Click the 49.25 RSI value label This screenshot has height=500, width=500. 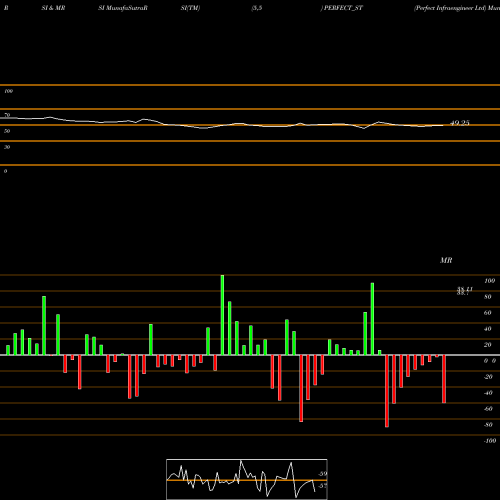(460, 123)
